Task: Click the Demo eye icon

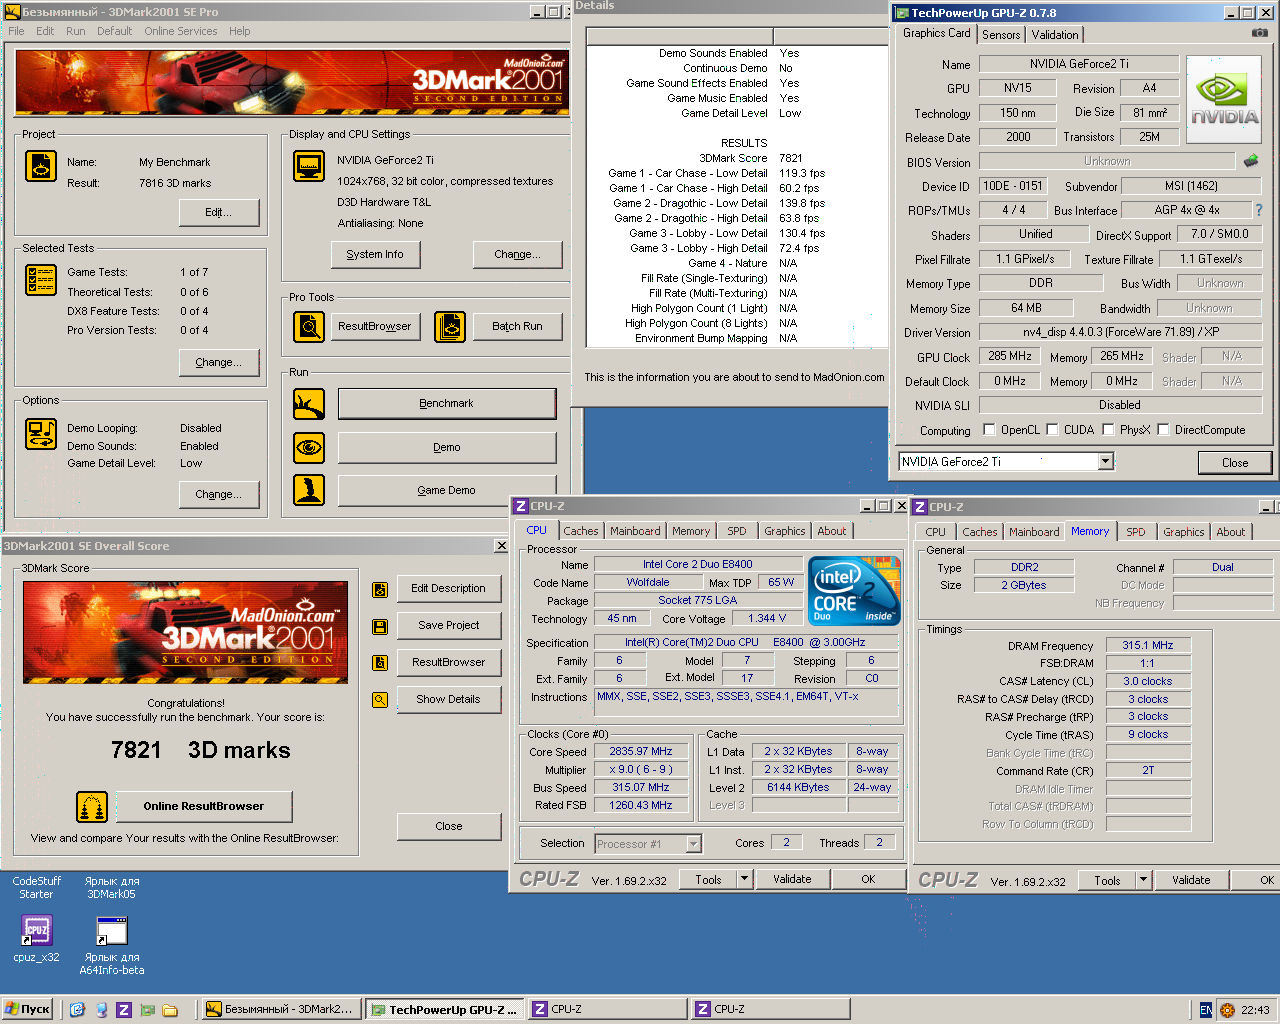Action: point(309,447)
